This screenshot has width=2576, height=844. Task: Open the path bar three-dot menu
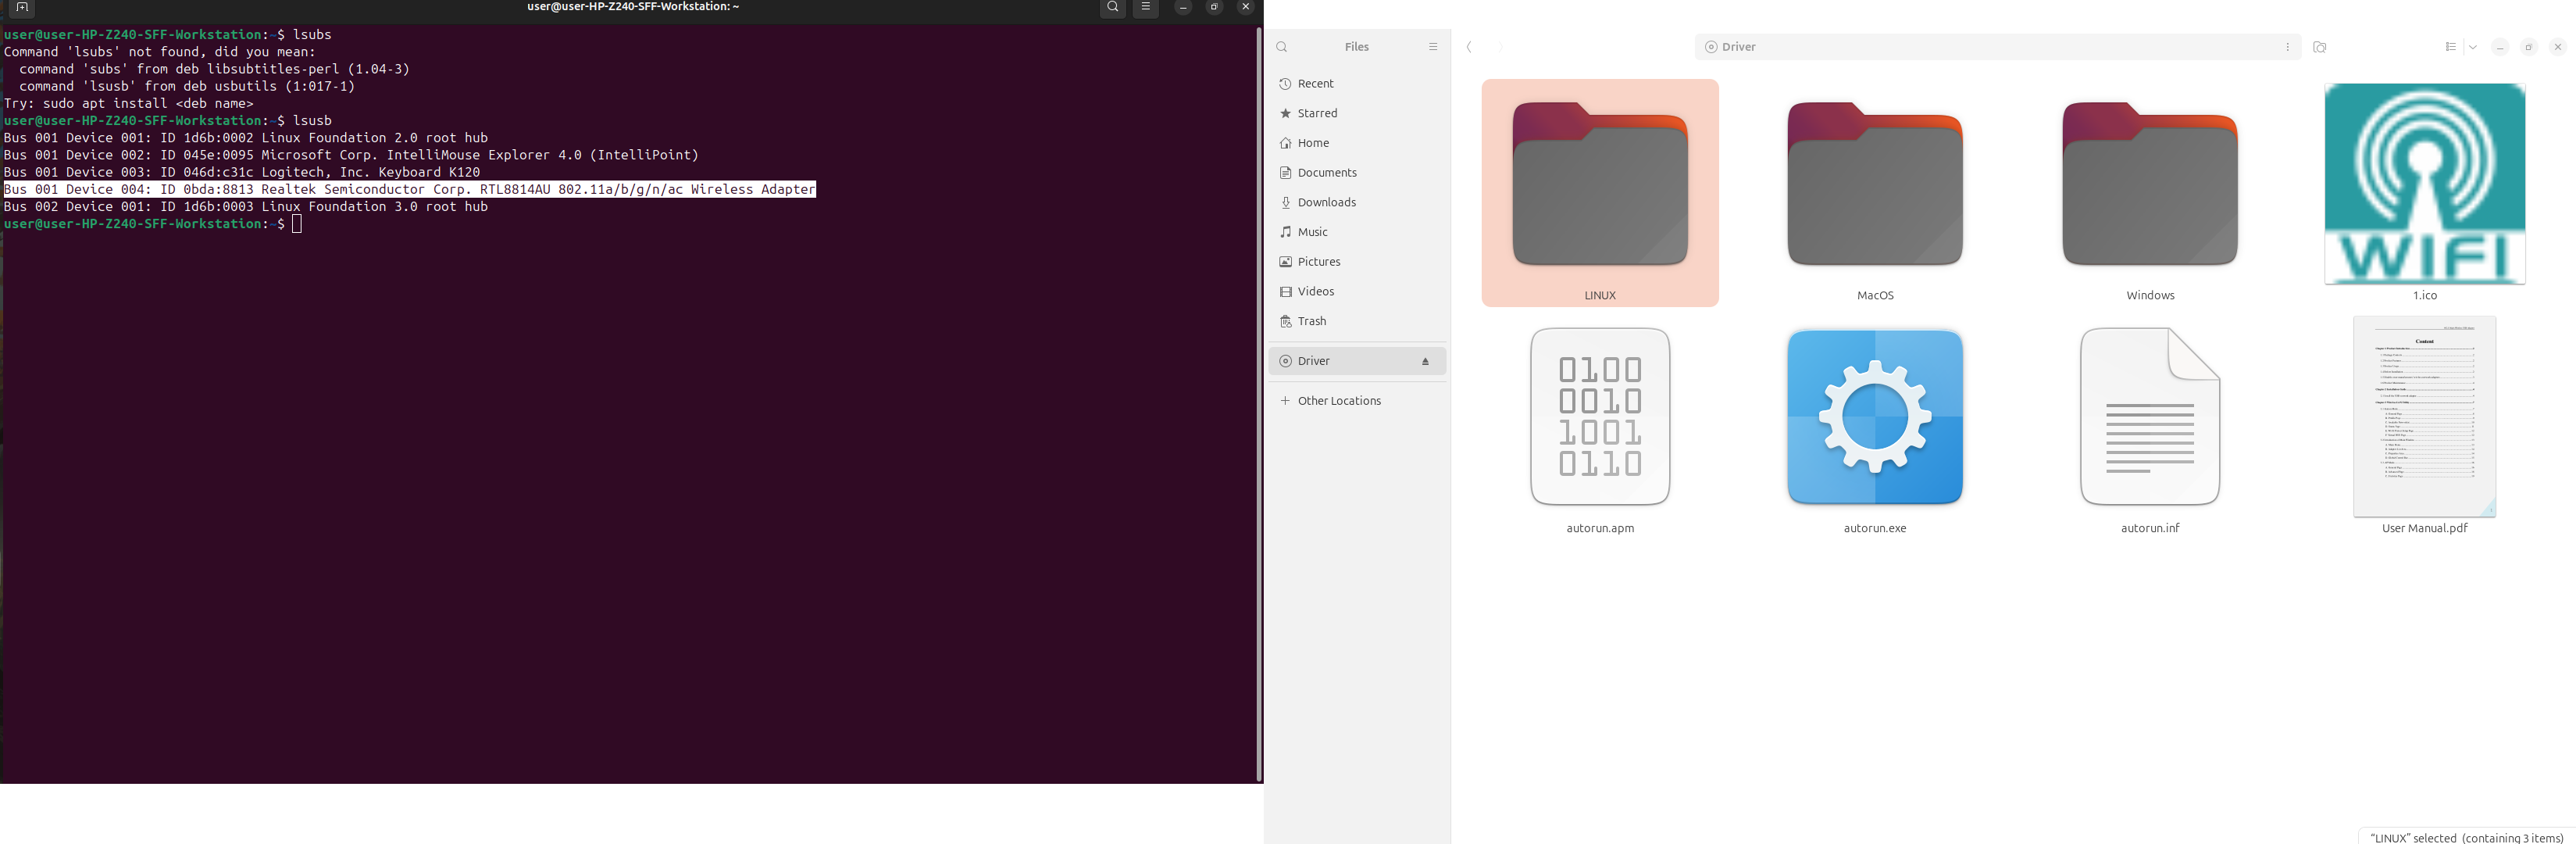pos(2287,47)
